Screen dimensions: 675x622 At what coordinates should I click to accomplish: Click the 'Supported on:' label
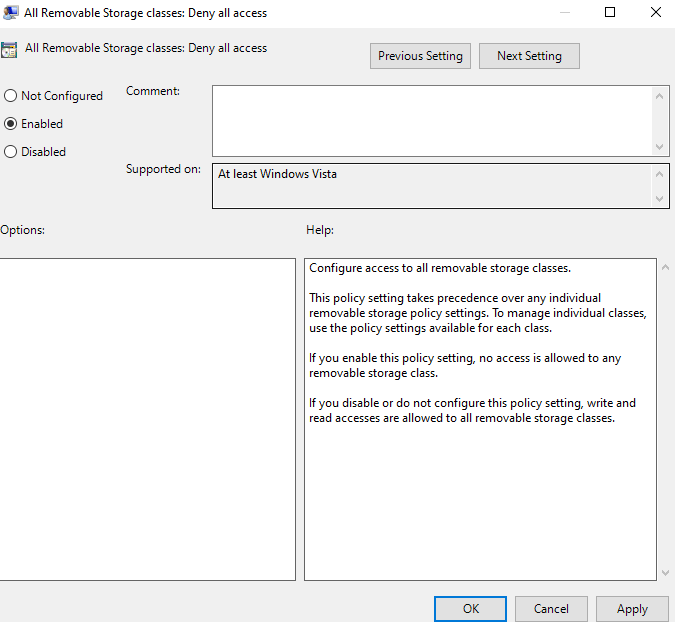coord(163,169)
